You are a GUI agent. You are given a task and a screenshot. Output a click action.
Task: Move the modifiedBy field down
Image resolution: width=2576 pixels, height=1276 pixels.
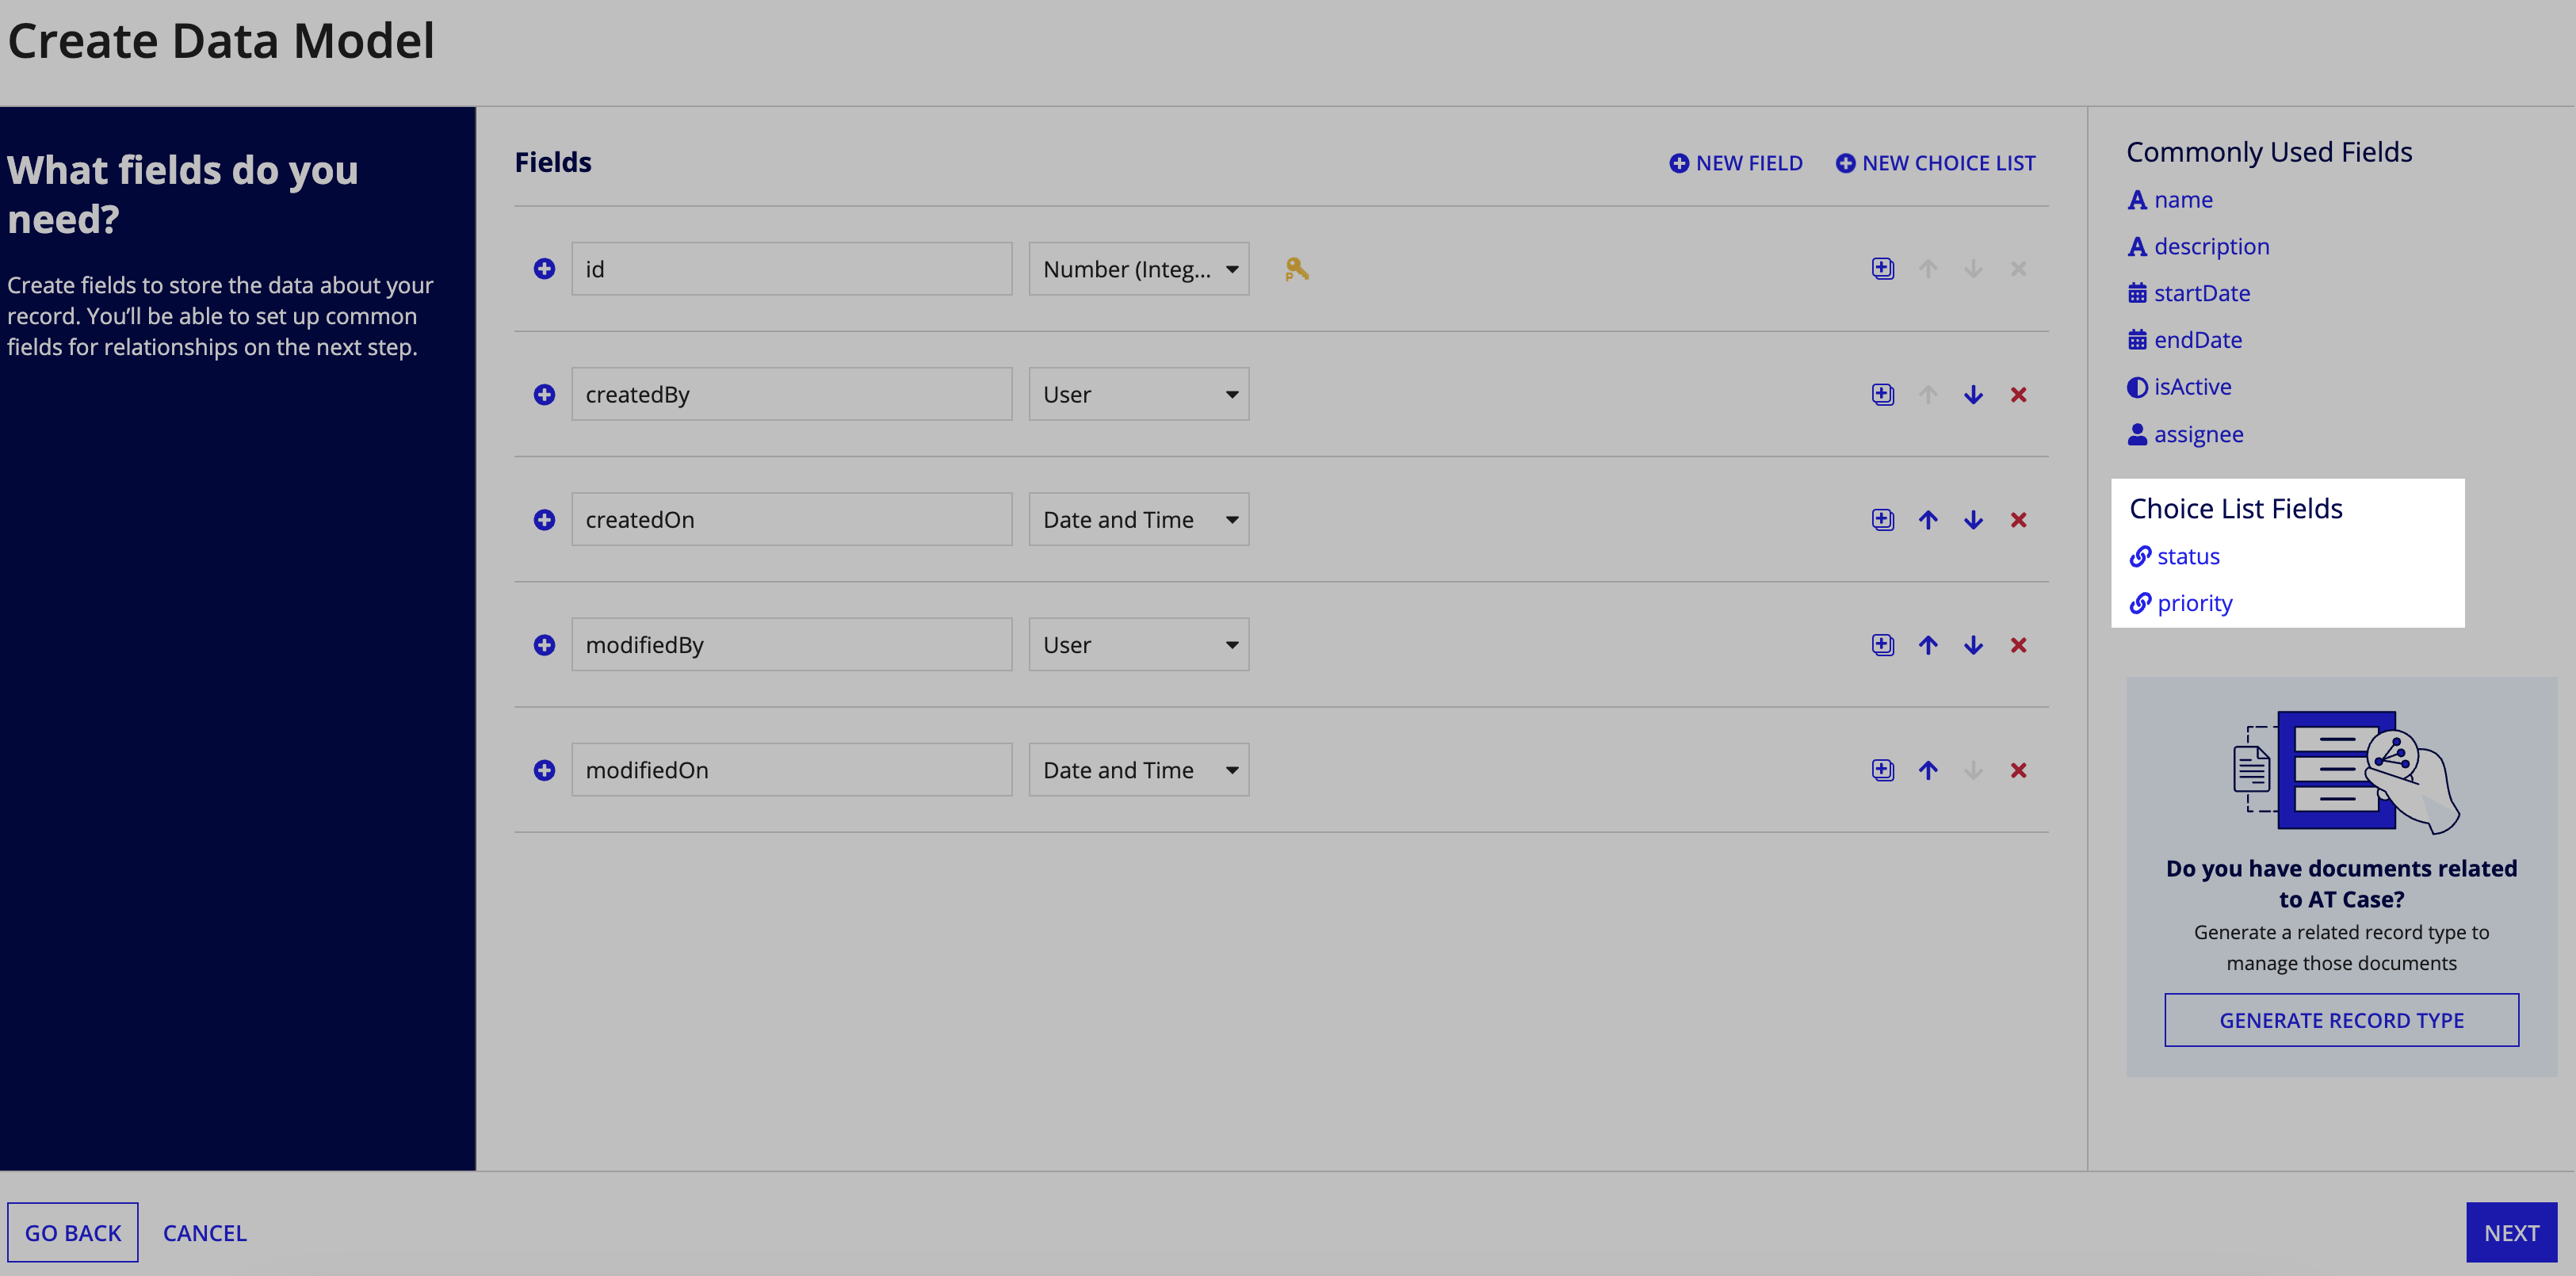coord(1973,645)
